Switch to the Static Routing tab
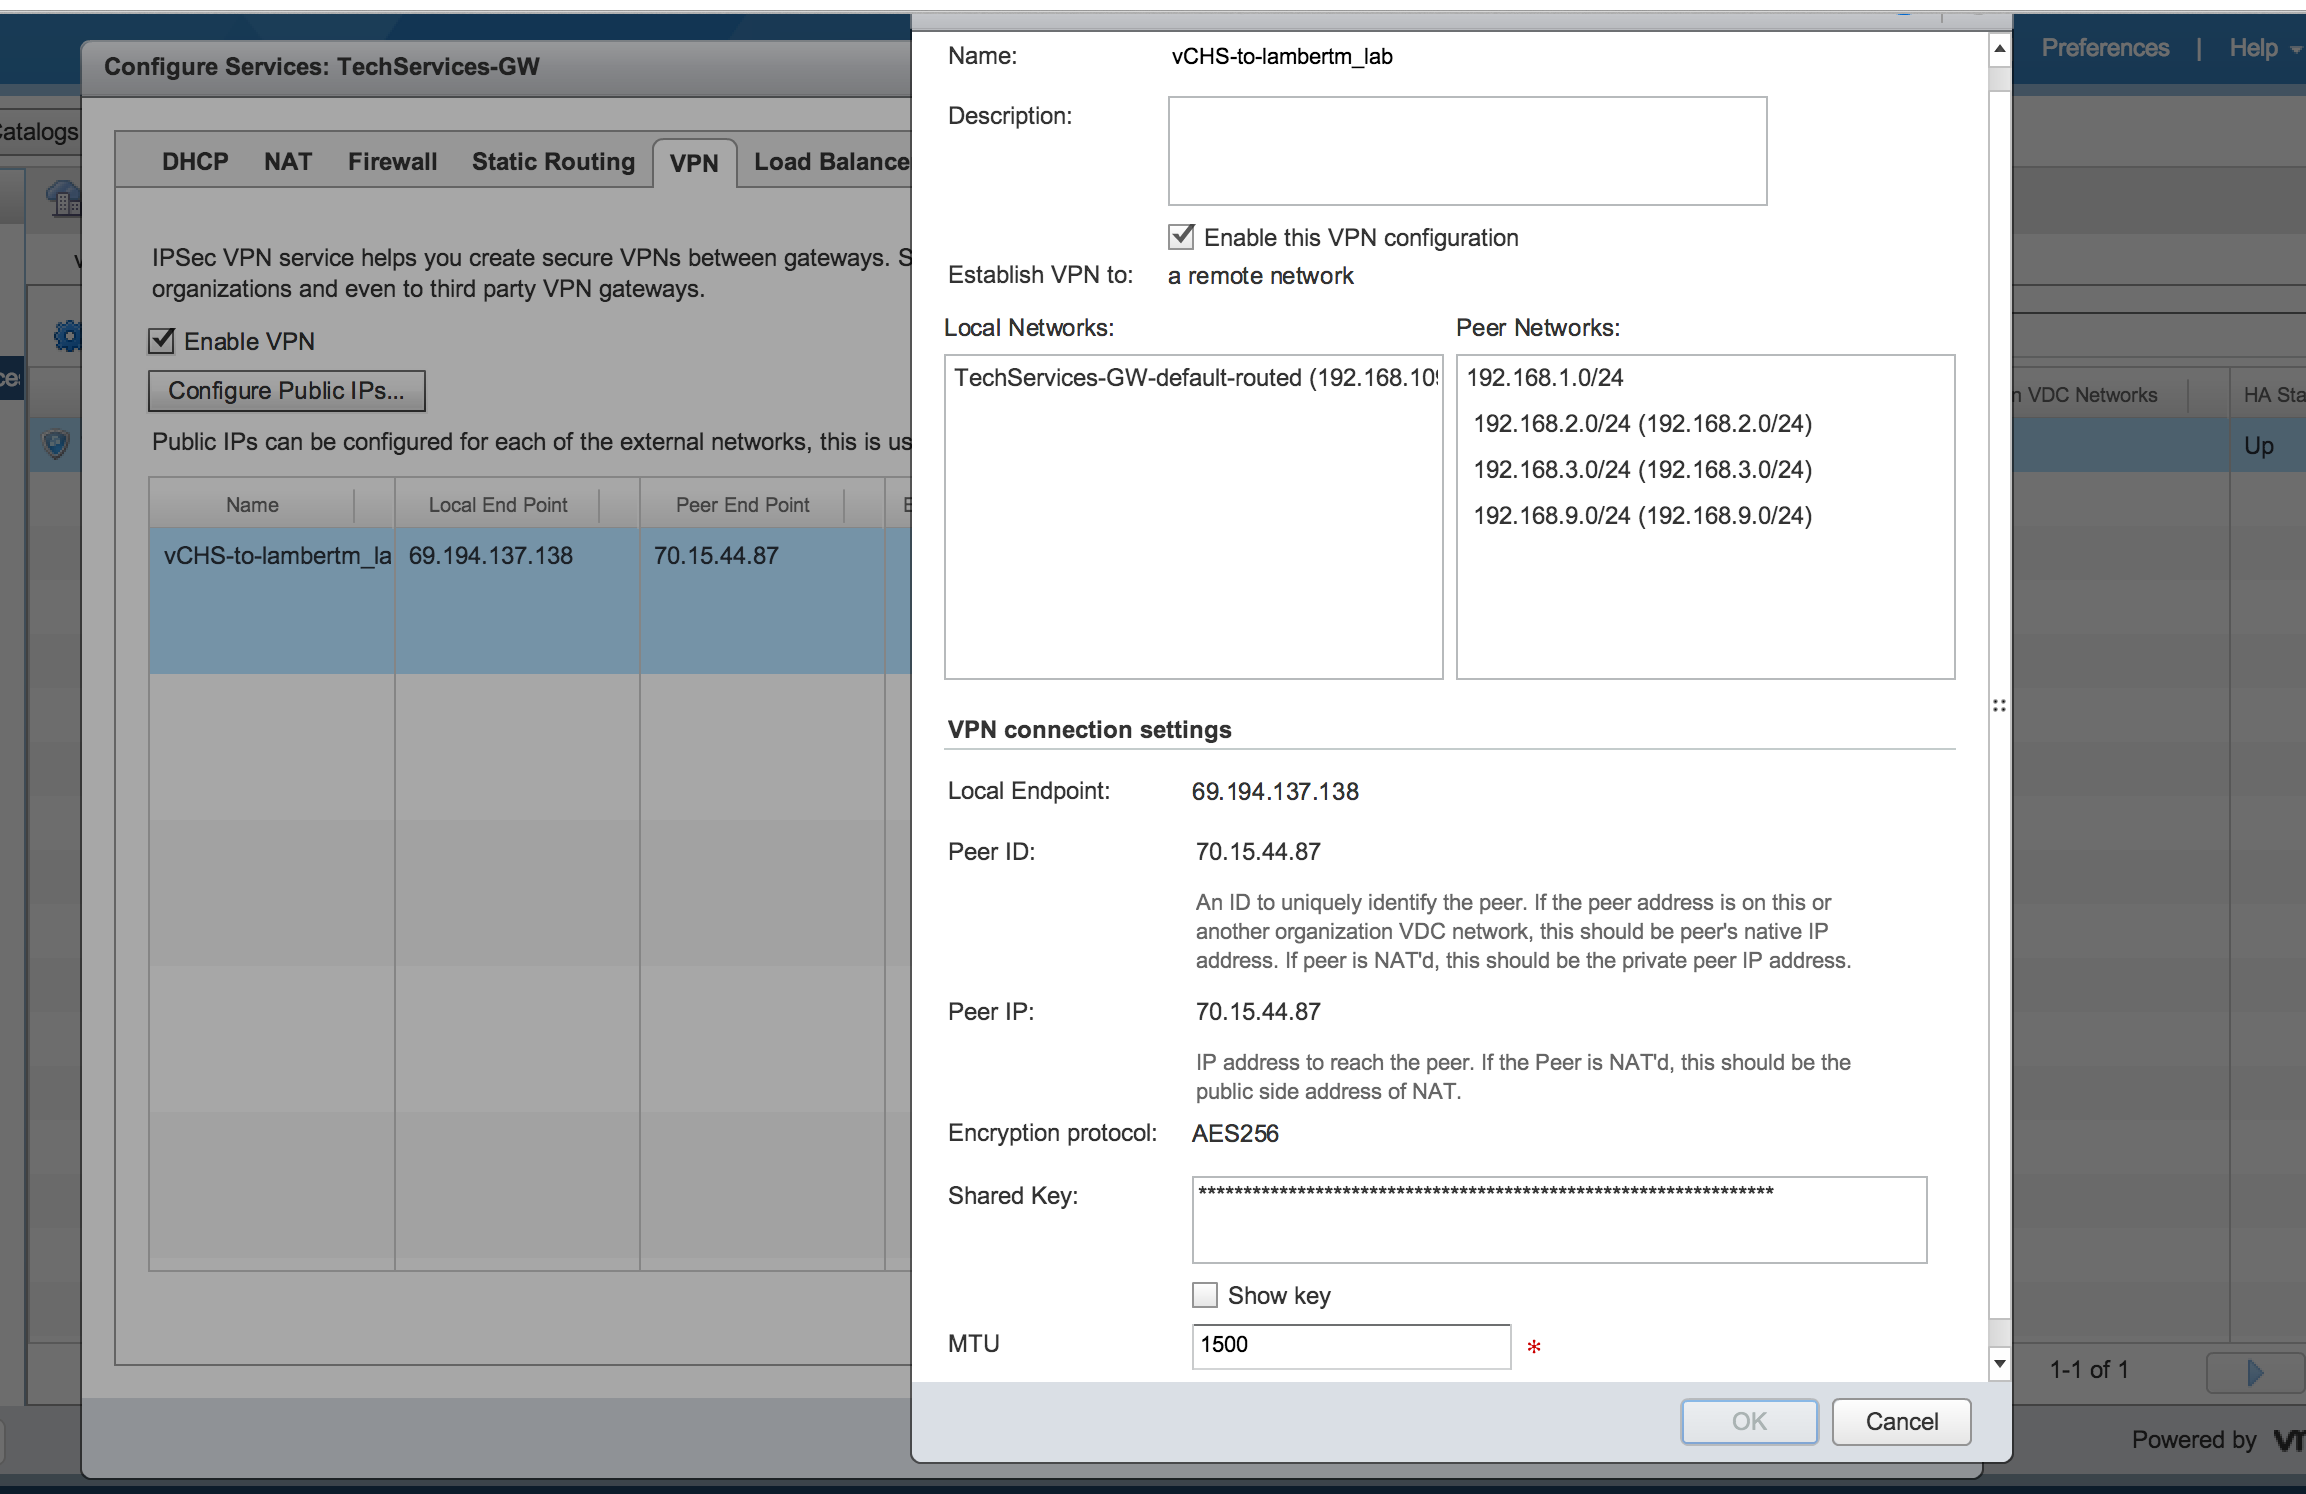 pos(553,162)
